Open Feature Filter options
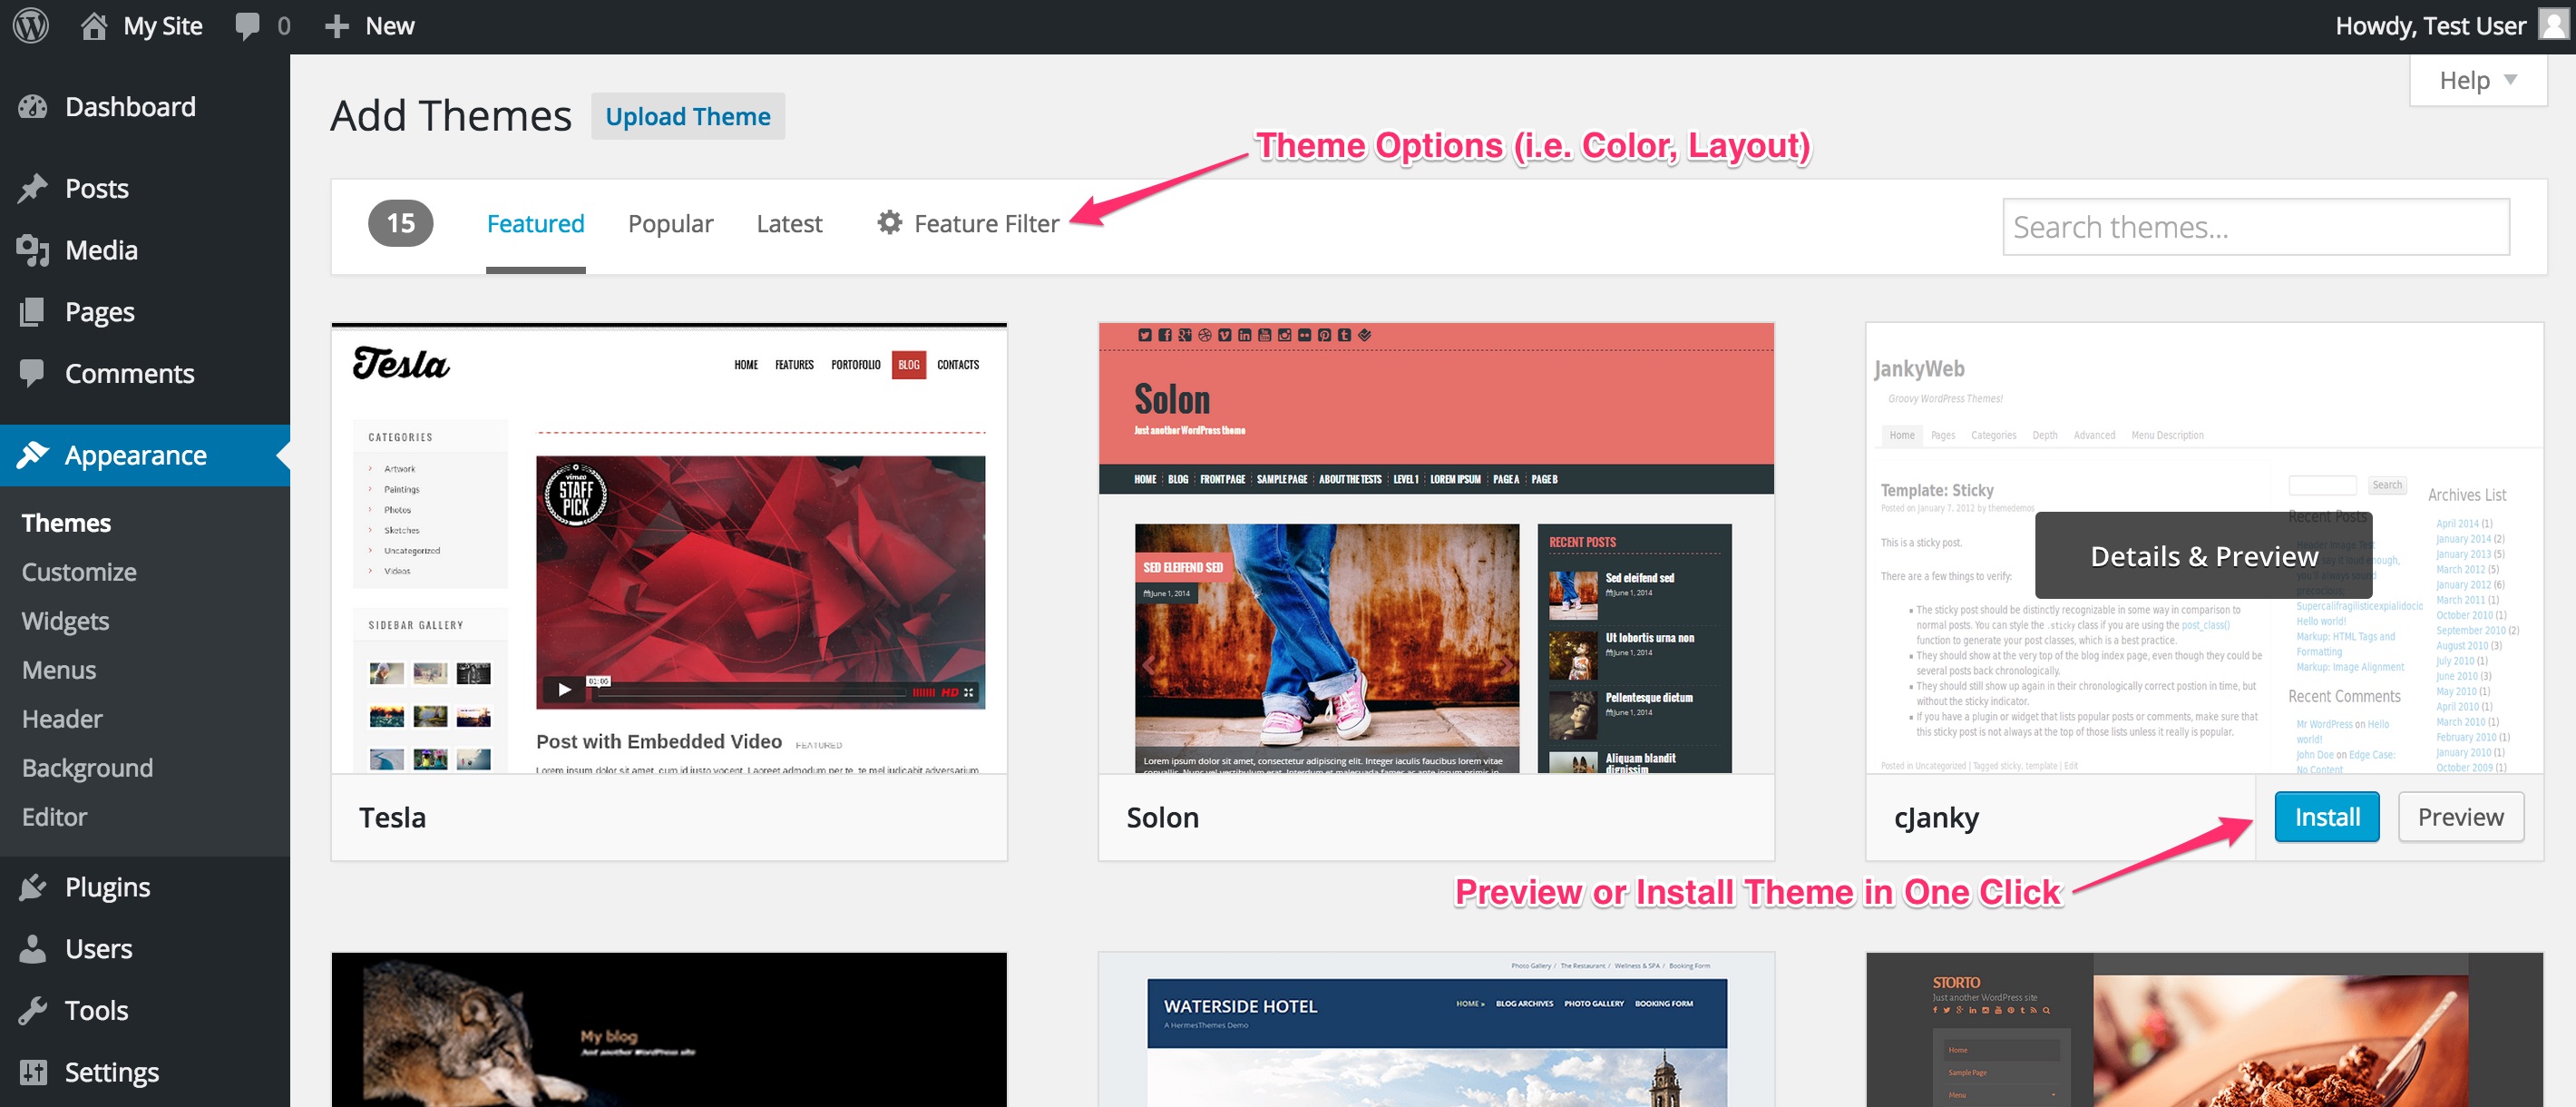Viewport: 2576px width, 1107px height. (967, 224)
